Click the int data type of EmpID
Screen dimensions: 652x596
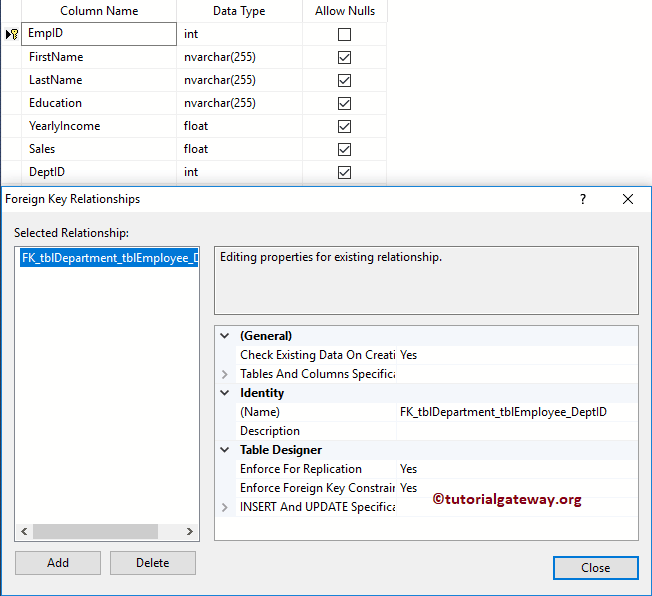click(240, 34)
